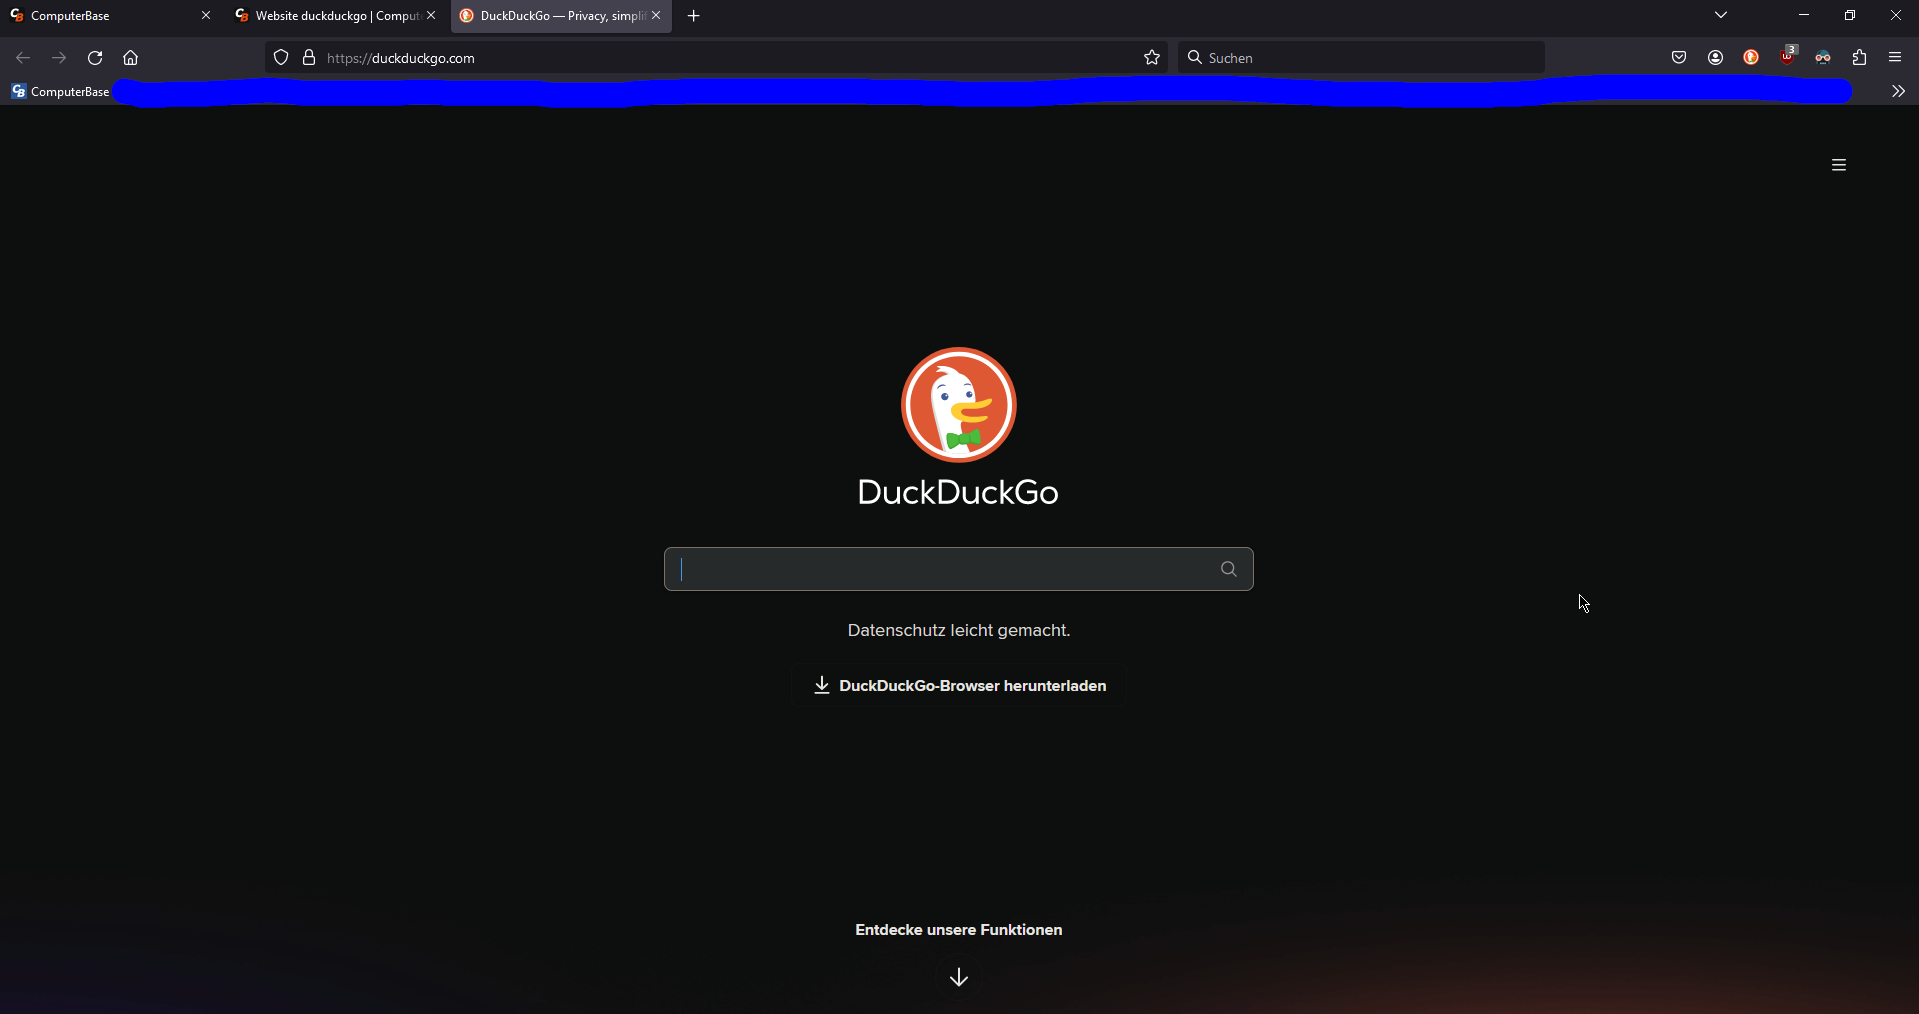1919x1014 pixels.
Task: Open the Pocket save button
Action: click(x=1679, y=58)
